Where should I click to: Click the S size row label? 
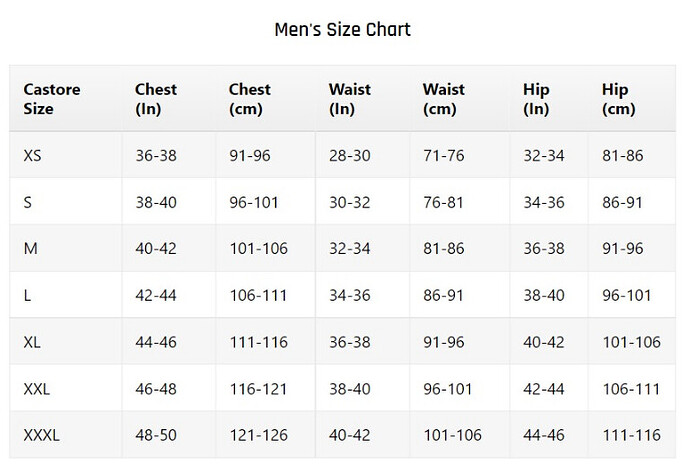(x=27, y=203)
